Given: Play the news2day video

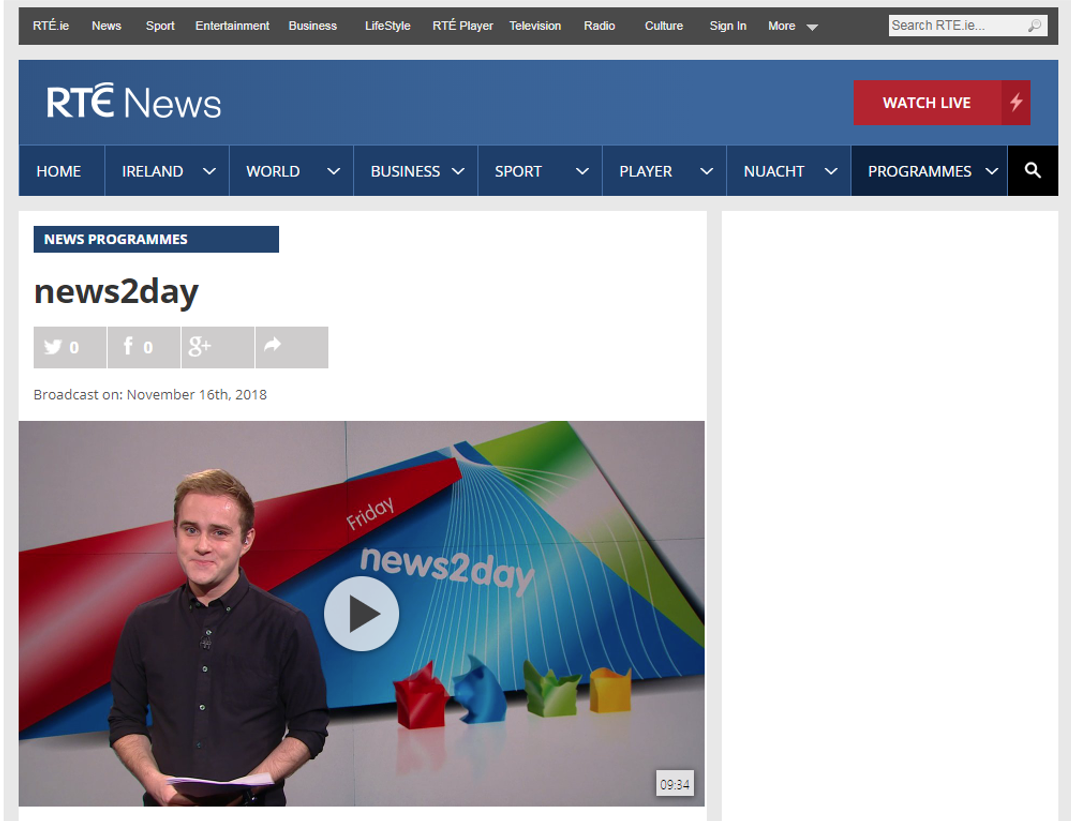Looking at the screenshot, I should tap(361, 614).
